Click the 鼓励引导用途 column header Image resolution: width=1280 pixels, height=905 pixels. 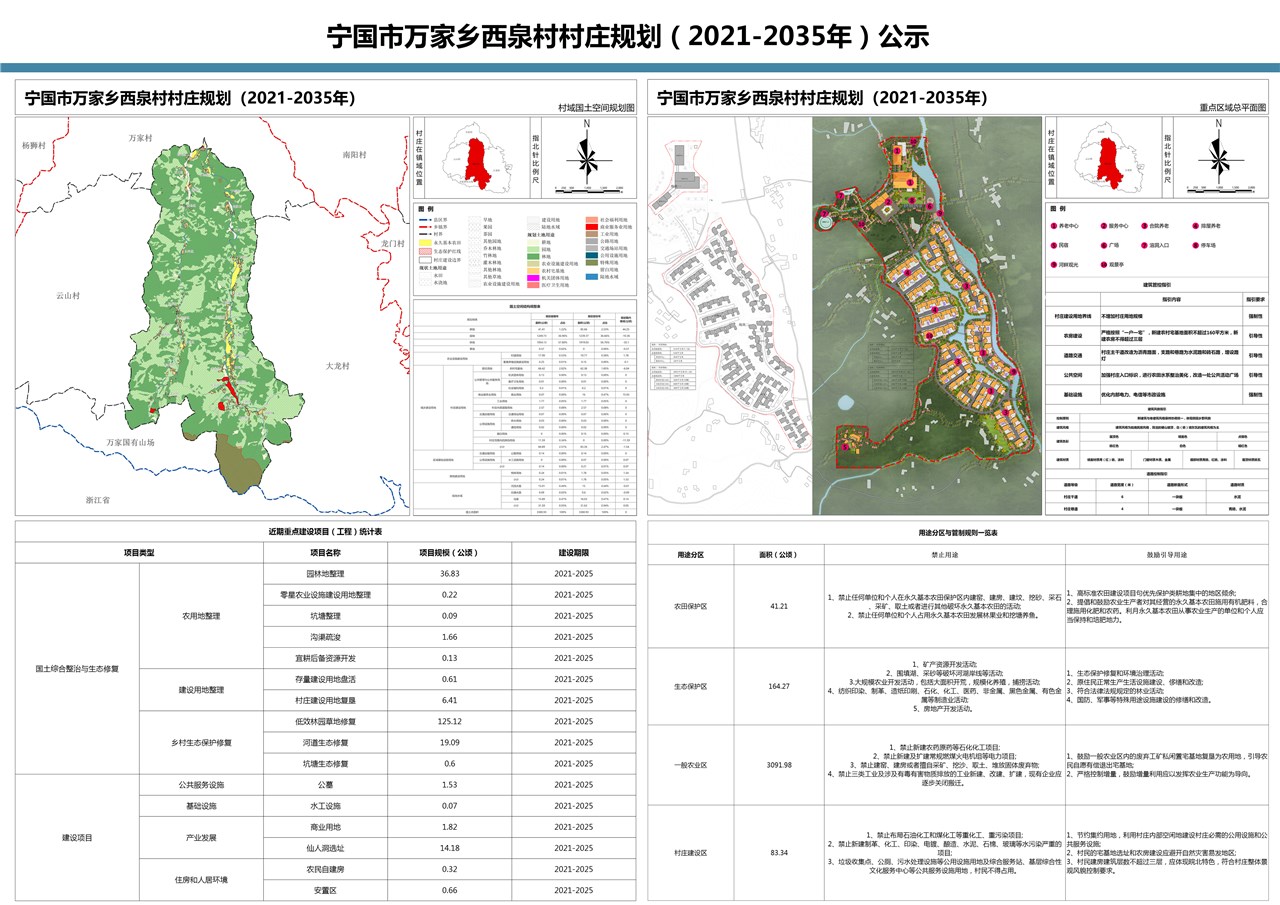[x=1167, y=555]
